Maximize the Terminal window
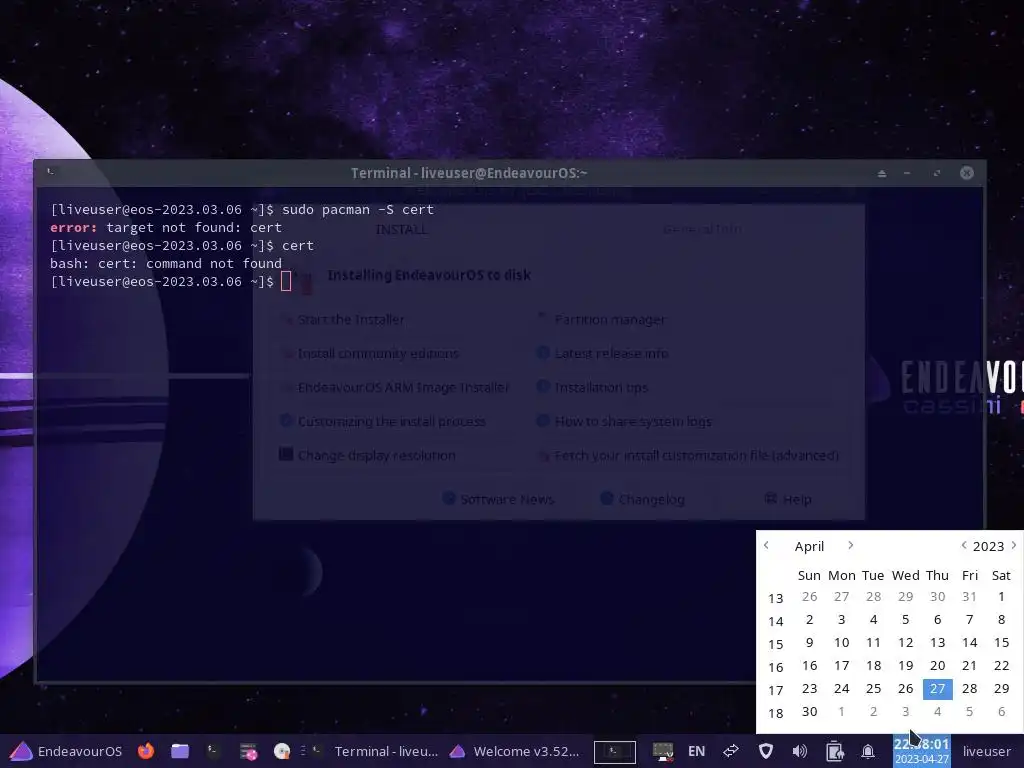Viewport: 1024px width, 768px height. [x=937, y=173]
